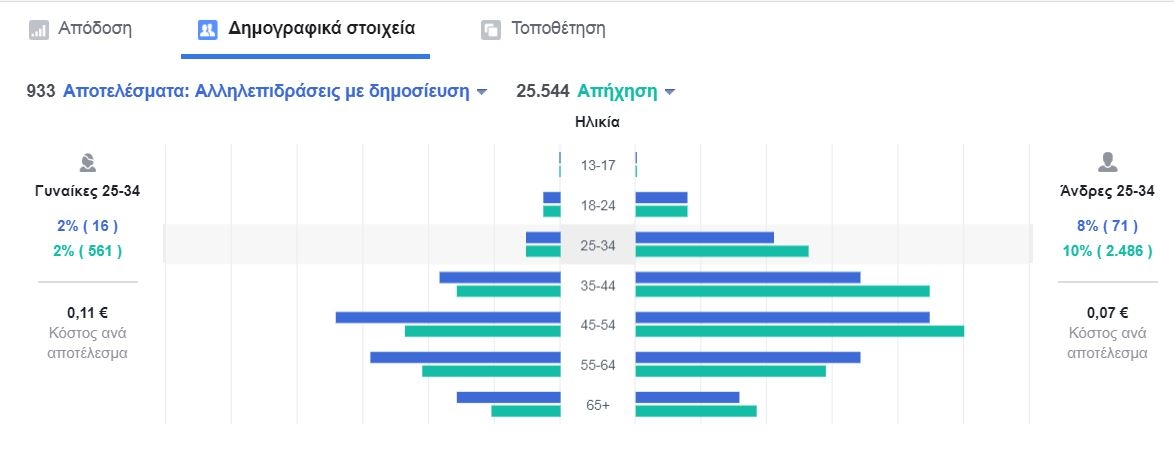Click the blue men 35-44 results bar
1174x449 pixels.
pyautogui.click(x=747, y=277)
